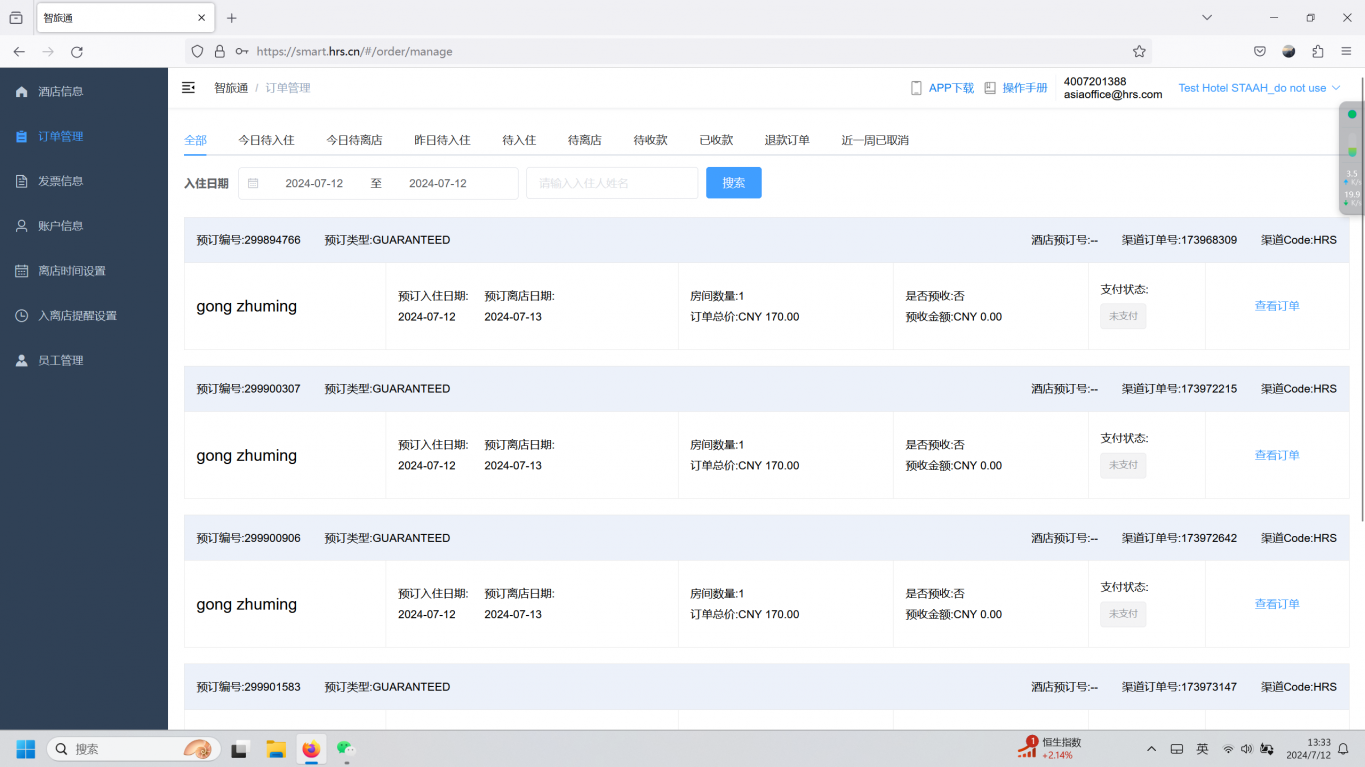
Task: Click the Pocket save icon
Action: pyautogui.click(x=1260, y=51)
